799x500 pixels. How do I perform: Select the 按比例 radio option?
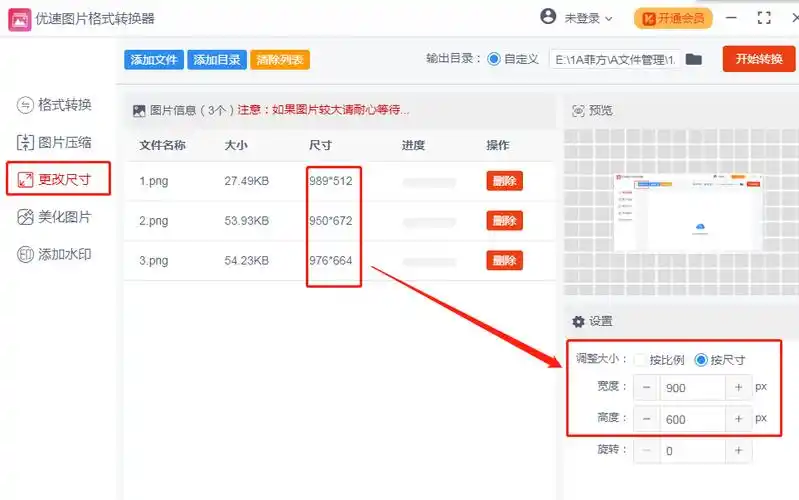point(640,360)
